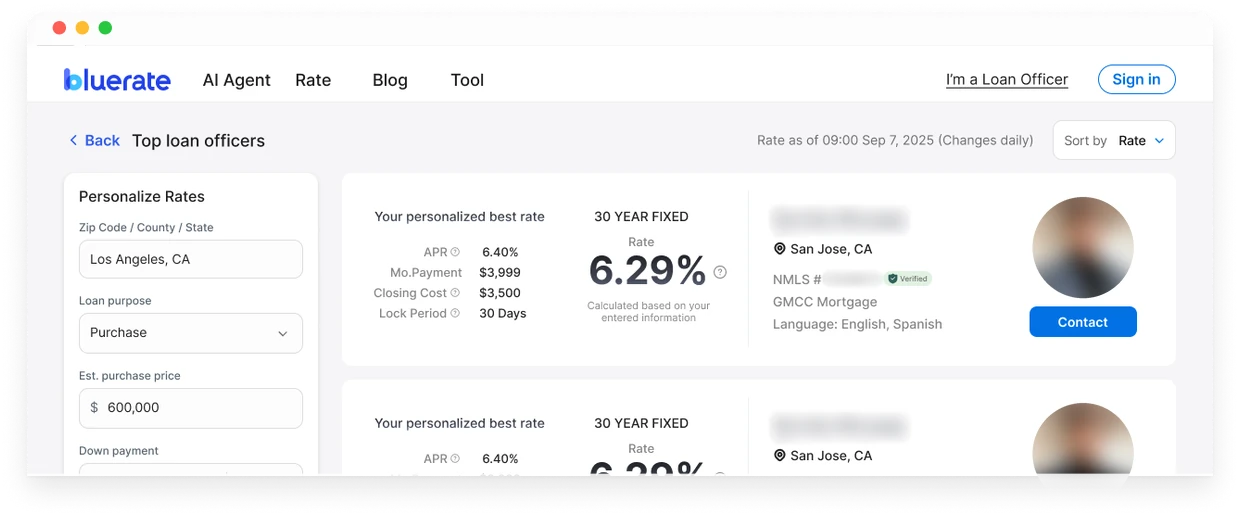
Task: Open the Rate navigation item
Action: 313,80
